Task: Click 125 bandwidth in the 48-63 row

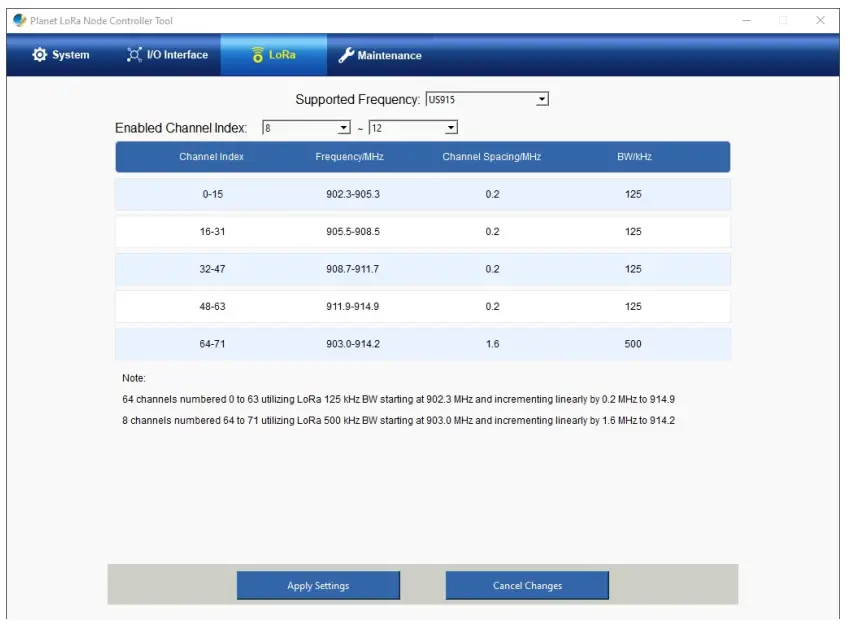Action: 633,306
